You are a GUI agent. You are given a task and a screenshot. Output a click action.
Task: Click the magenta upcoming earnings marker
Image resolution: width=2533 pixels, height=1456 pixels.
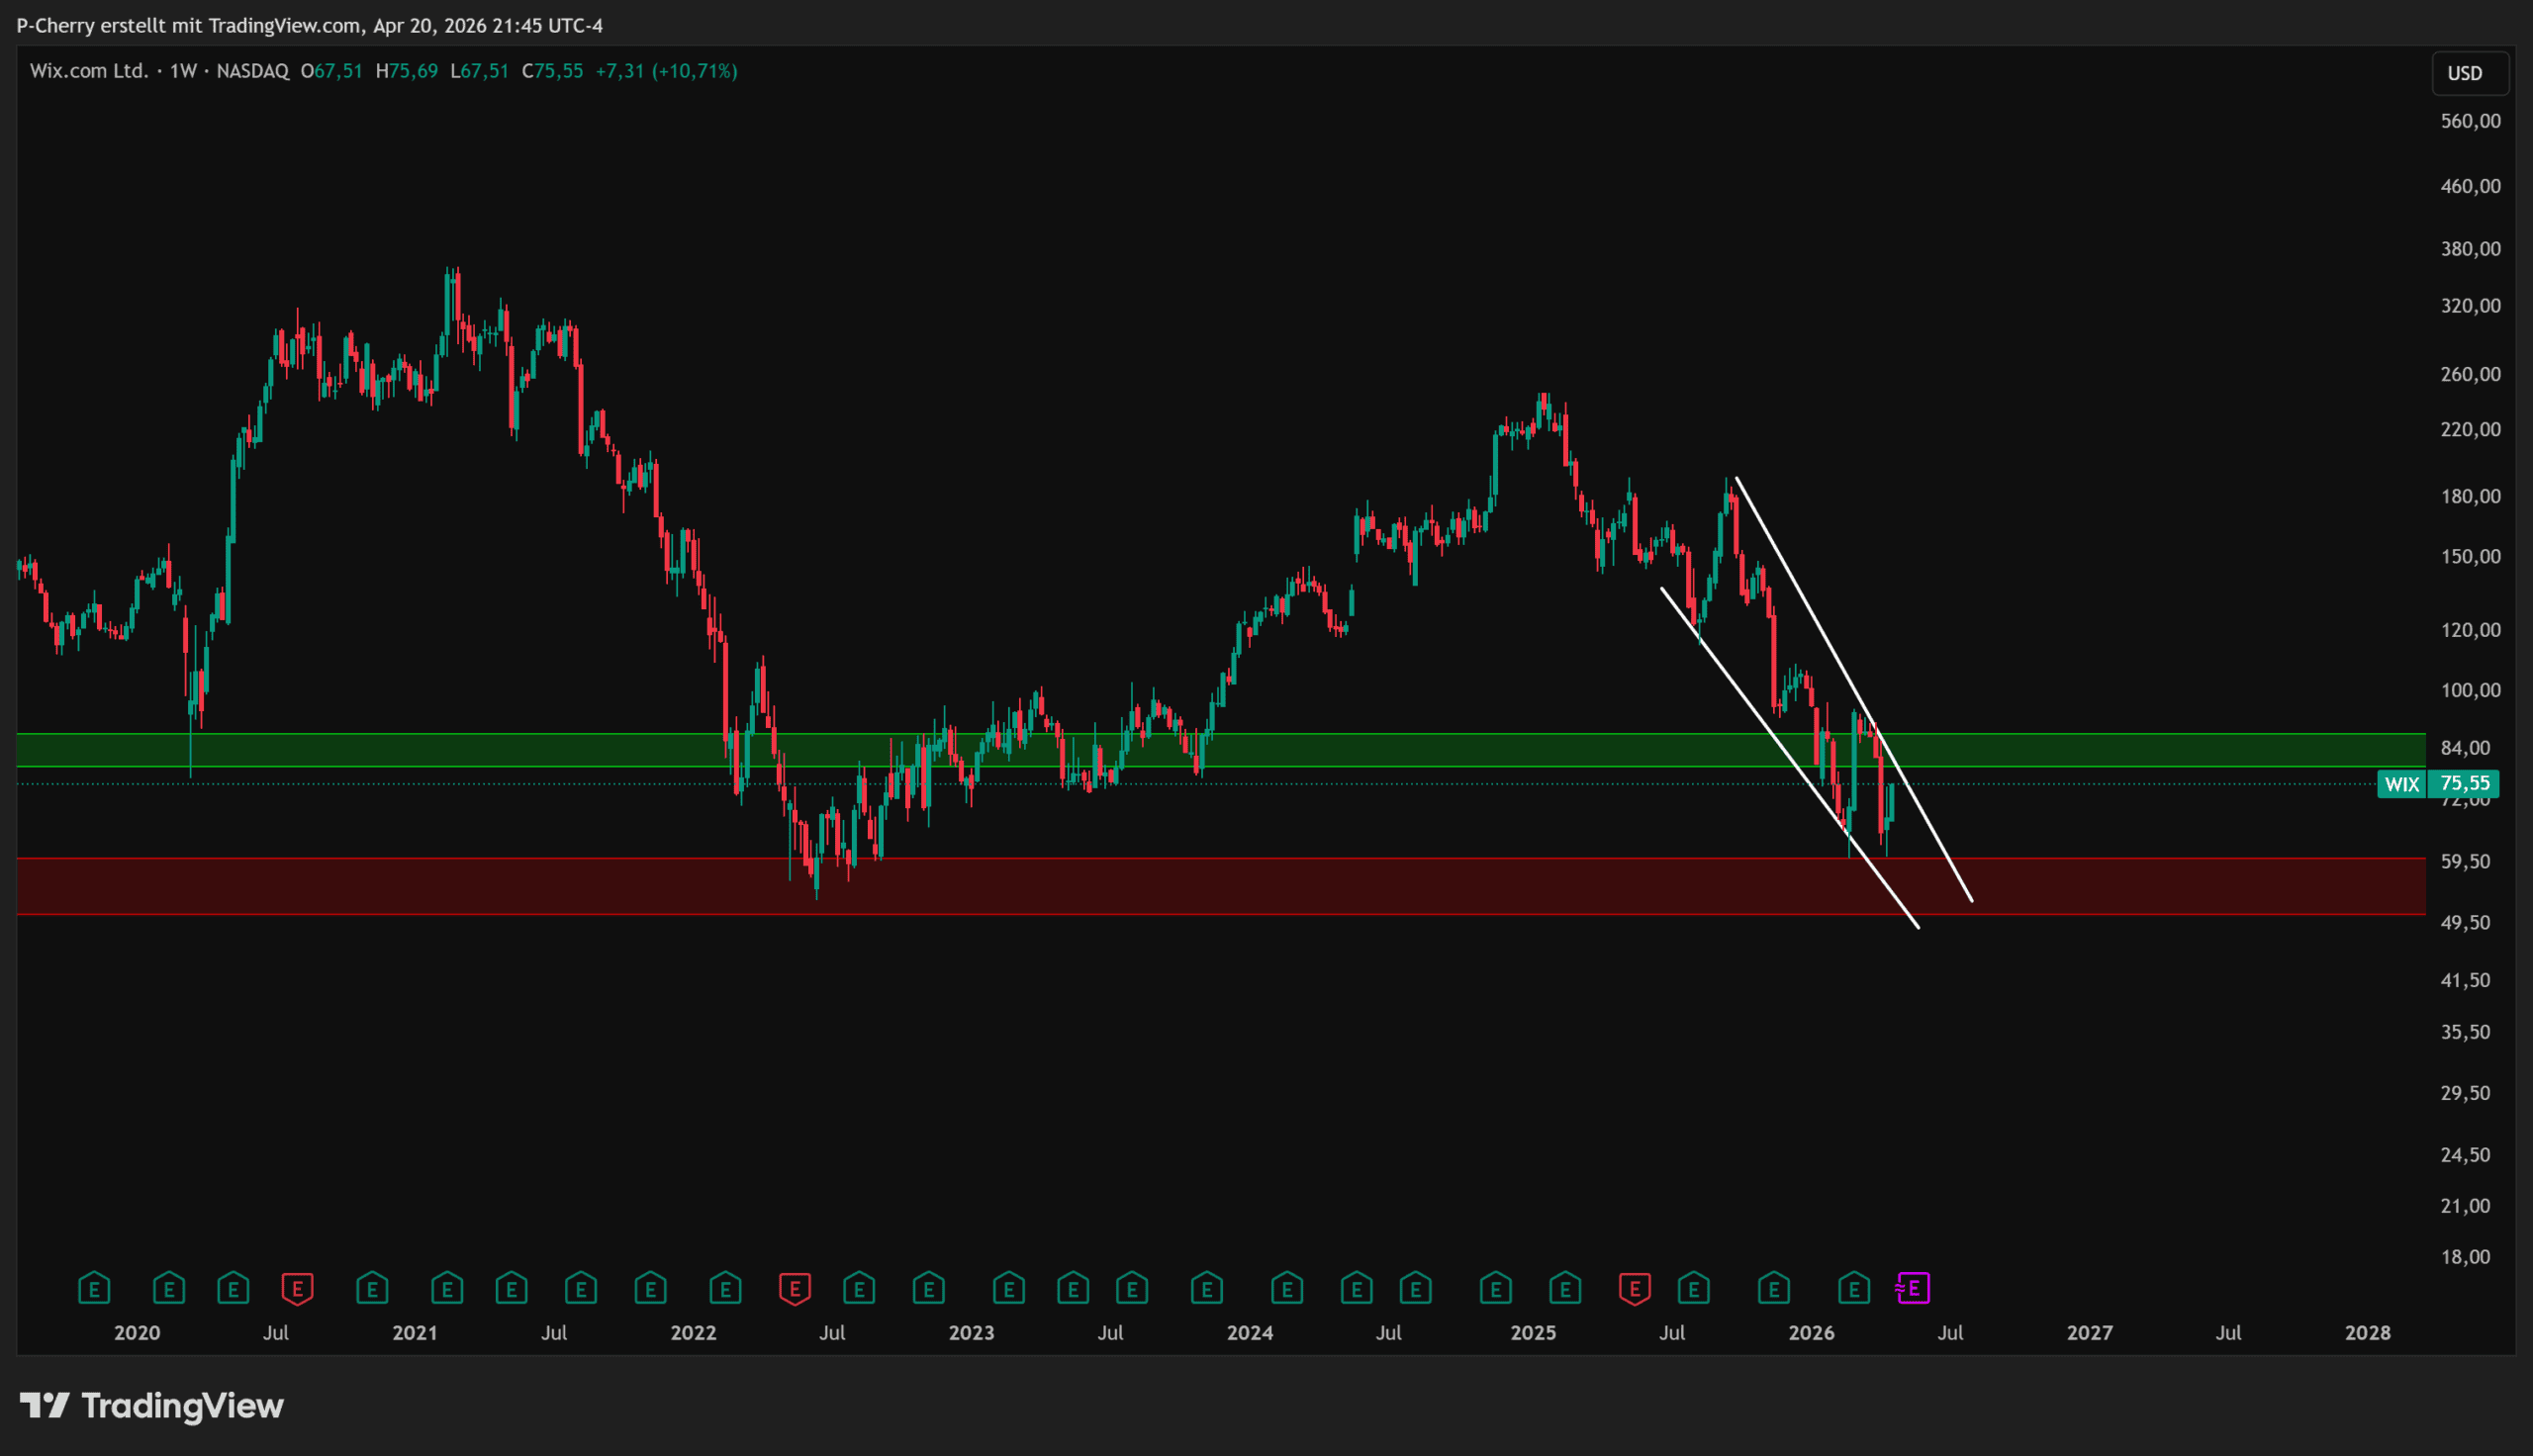click(x=1913, y=1288)
